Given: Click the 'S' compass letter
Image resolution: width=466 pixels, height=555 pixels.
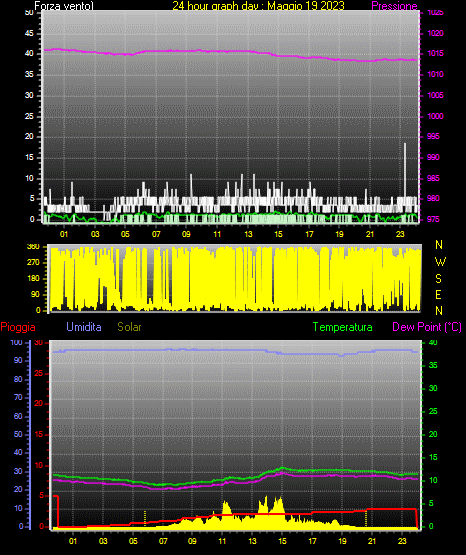Looking at the screenshot, I should [438, 279].
